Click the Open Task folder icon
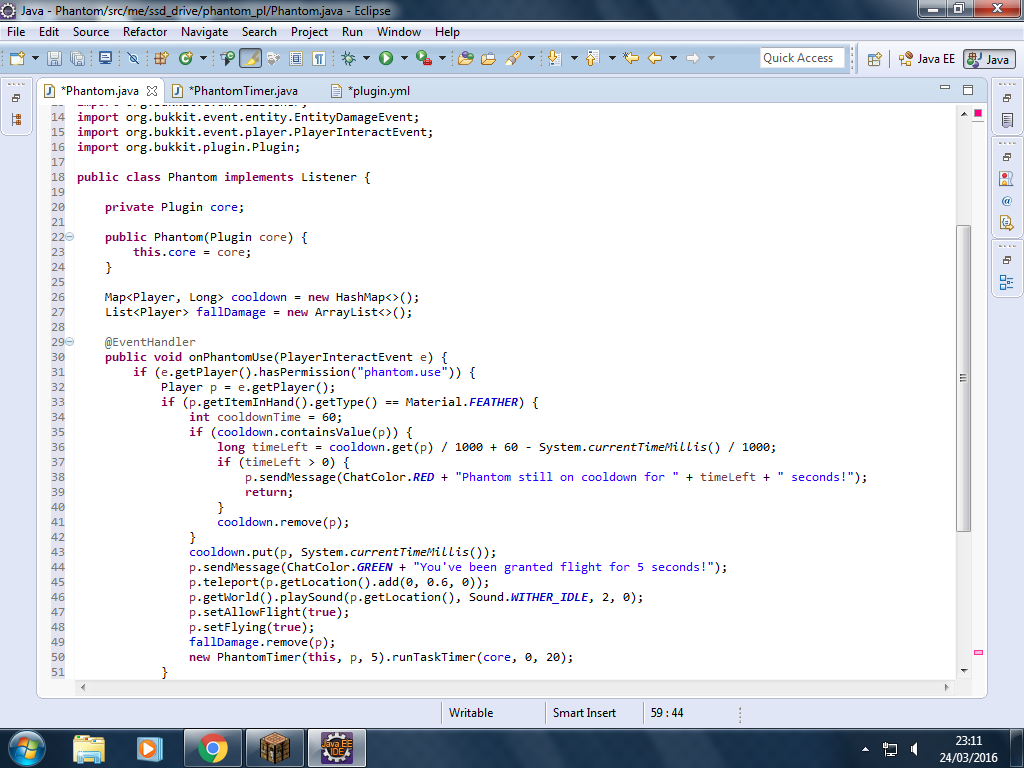The image size is (1024, 768). tap(488, 58)
